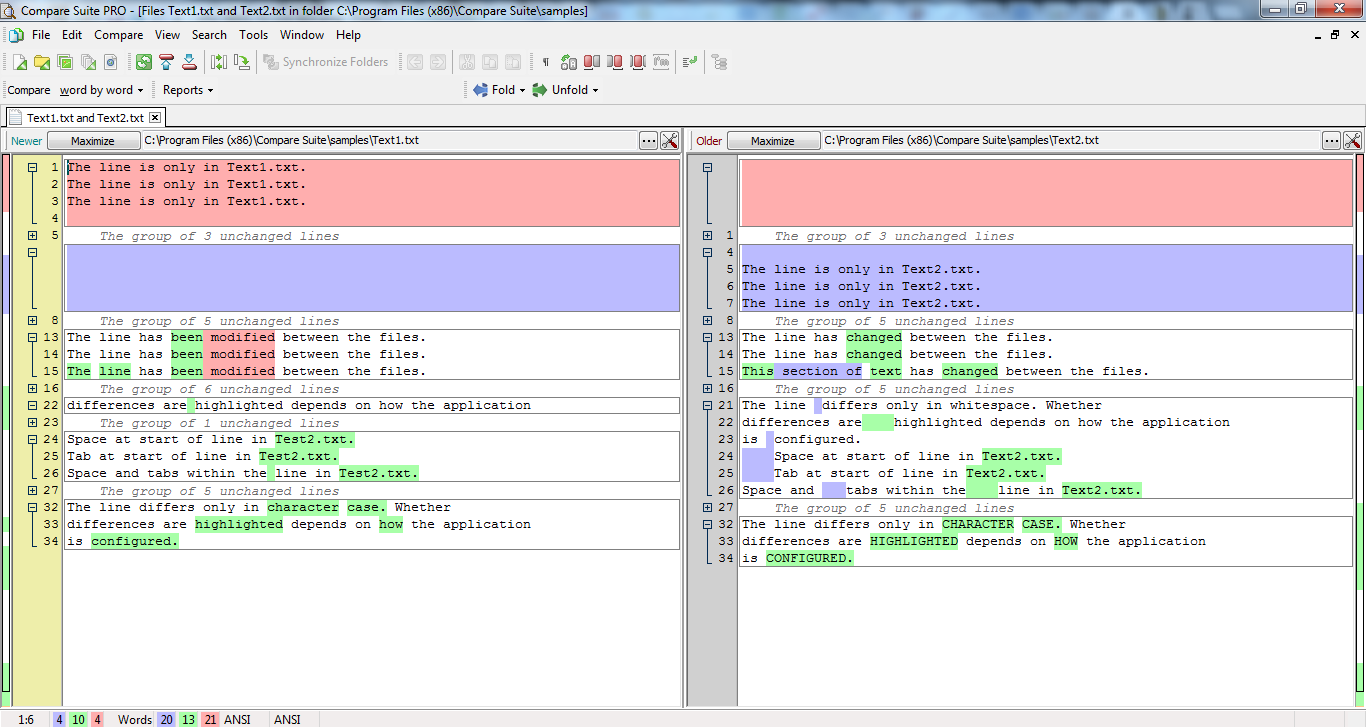
Task: Click the third green documents toolbar icon
Action: 65,62
